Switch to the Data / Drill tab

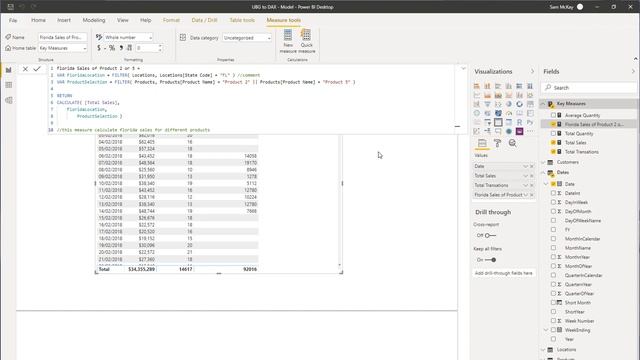coord(204,20)
